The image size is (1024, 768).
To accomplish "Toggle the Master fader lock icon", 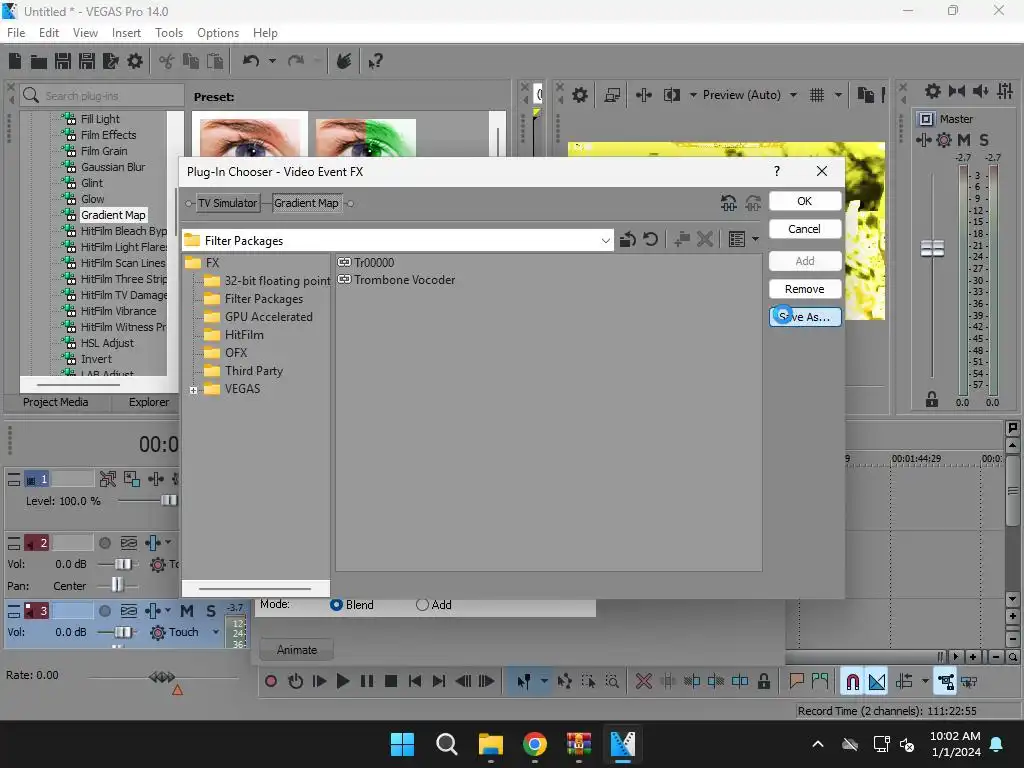I will [x=932, y=399].
